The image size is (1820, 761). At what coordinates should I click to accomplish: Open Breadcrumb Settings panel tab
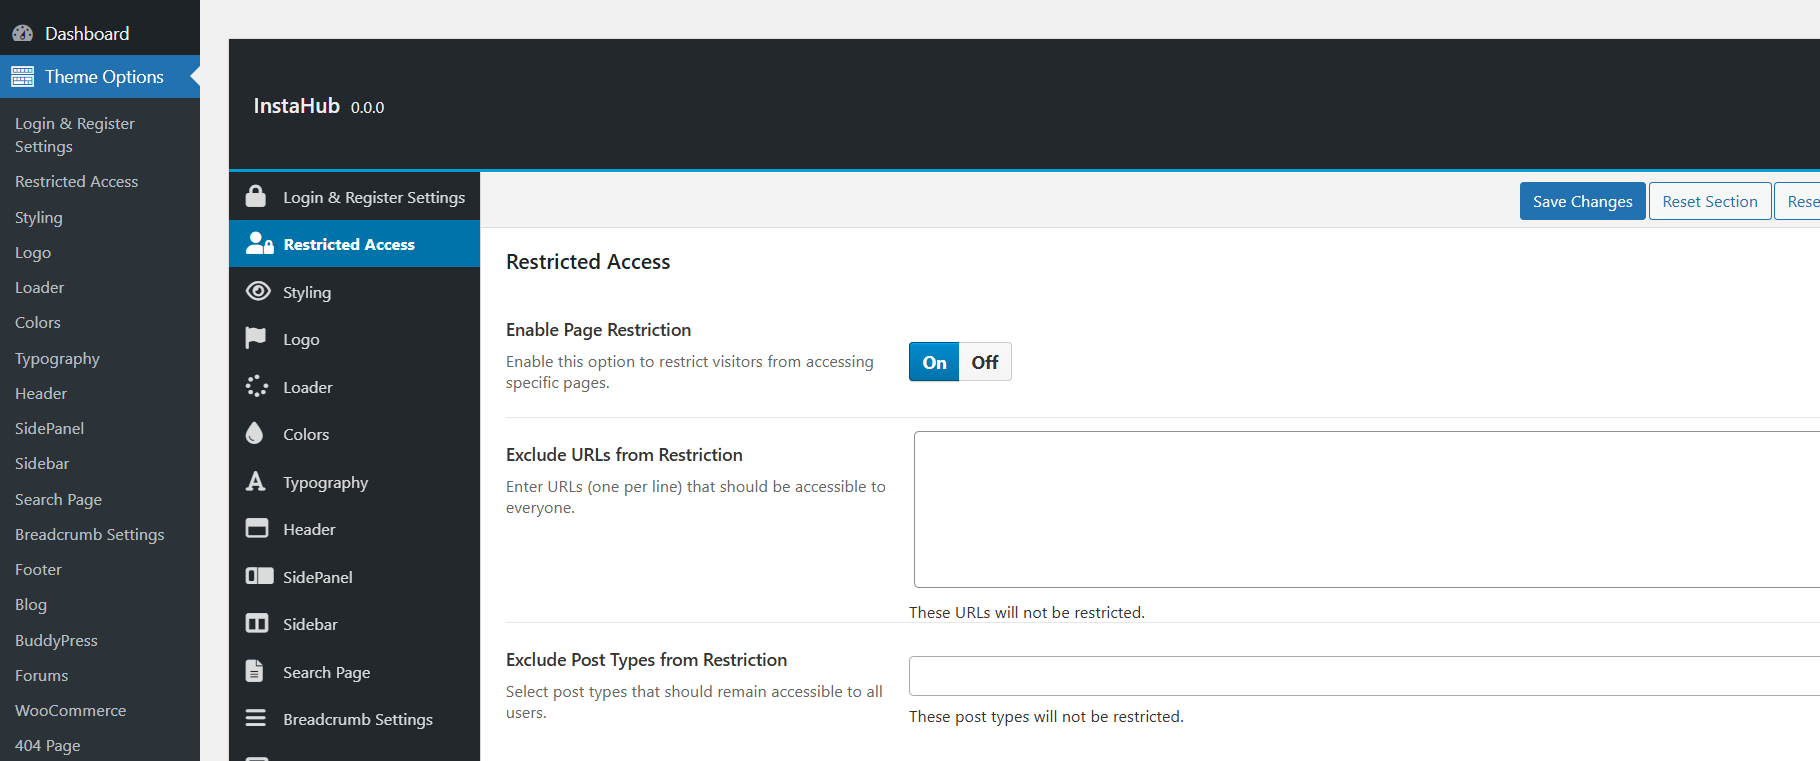pyautogui.click(x=357, y=719)
